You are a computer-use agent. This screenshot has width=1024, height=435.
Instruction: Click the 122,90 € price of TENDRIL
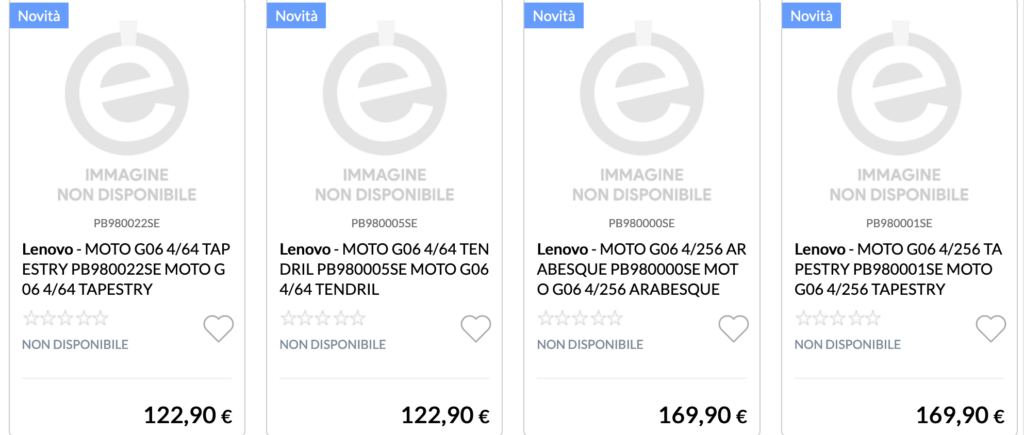[x=445, y=414]
